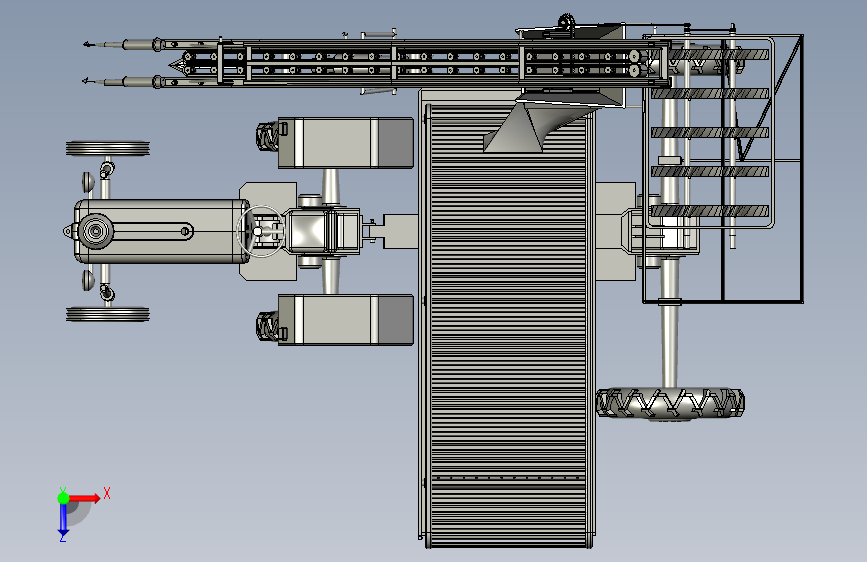Select the tractor steering wheel
867x562 pixels.
point(260,231)
